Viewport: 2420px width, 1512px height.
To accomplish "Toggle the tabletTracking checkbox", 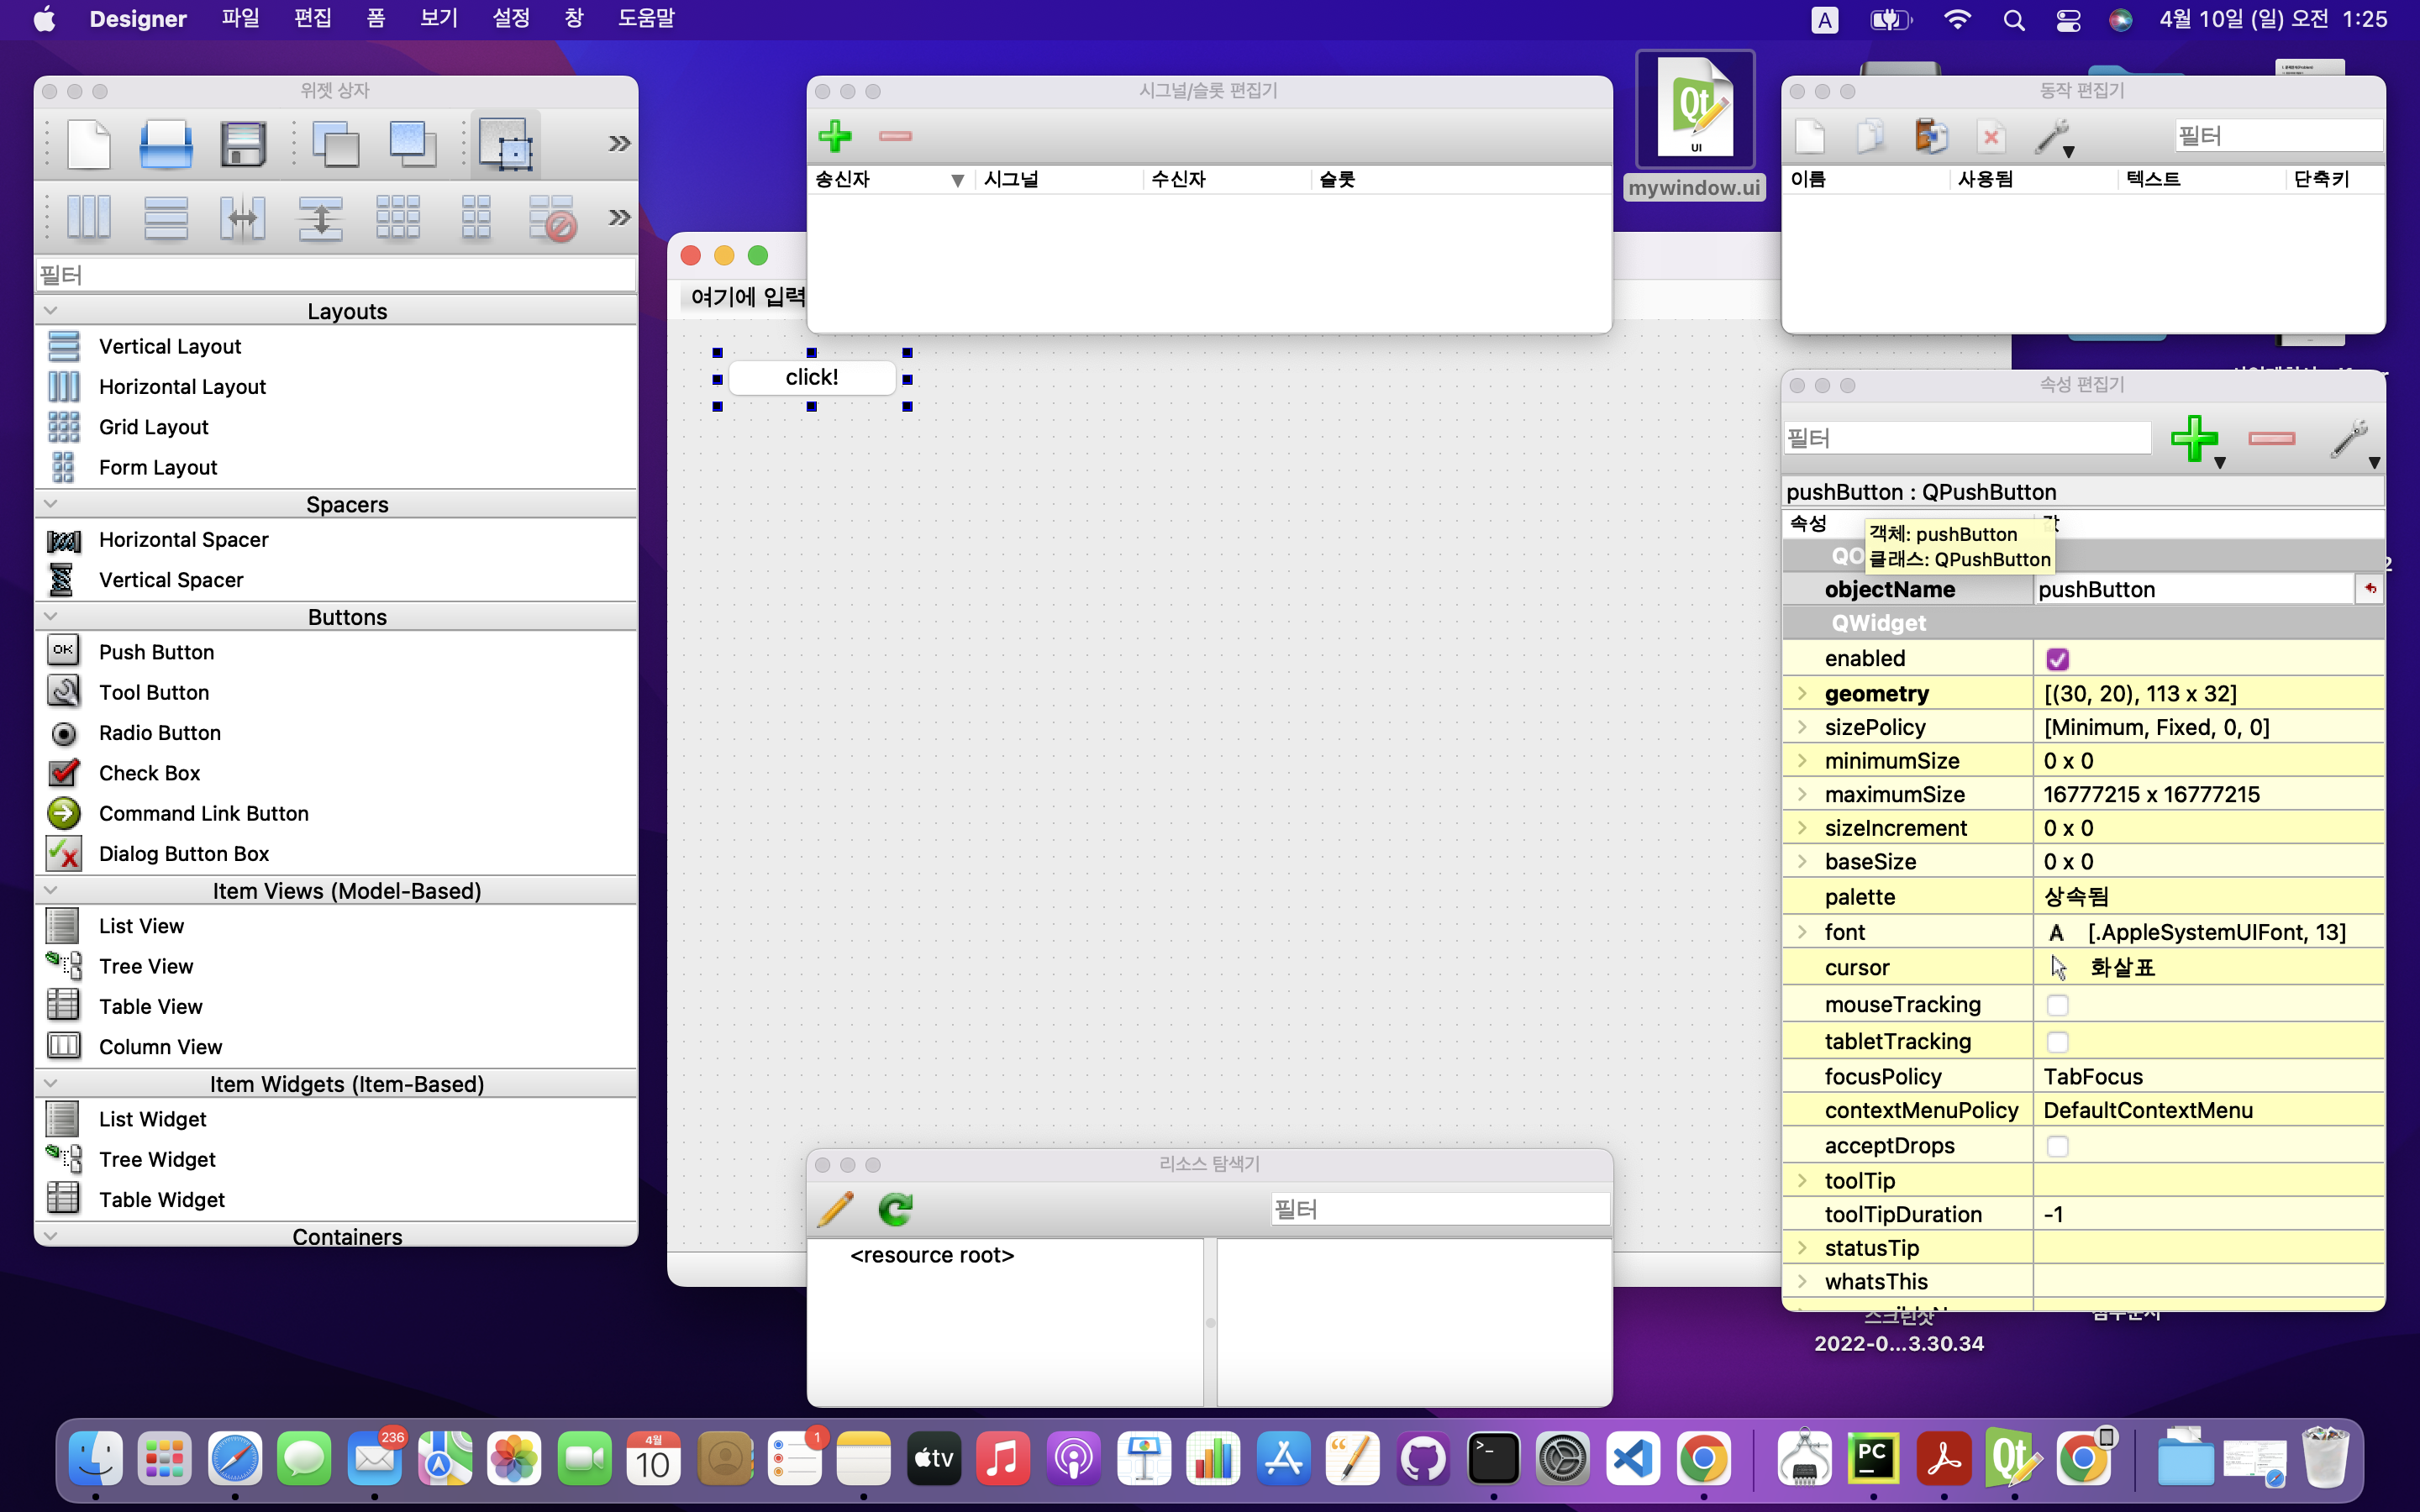I will coord(2057,1042).
